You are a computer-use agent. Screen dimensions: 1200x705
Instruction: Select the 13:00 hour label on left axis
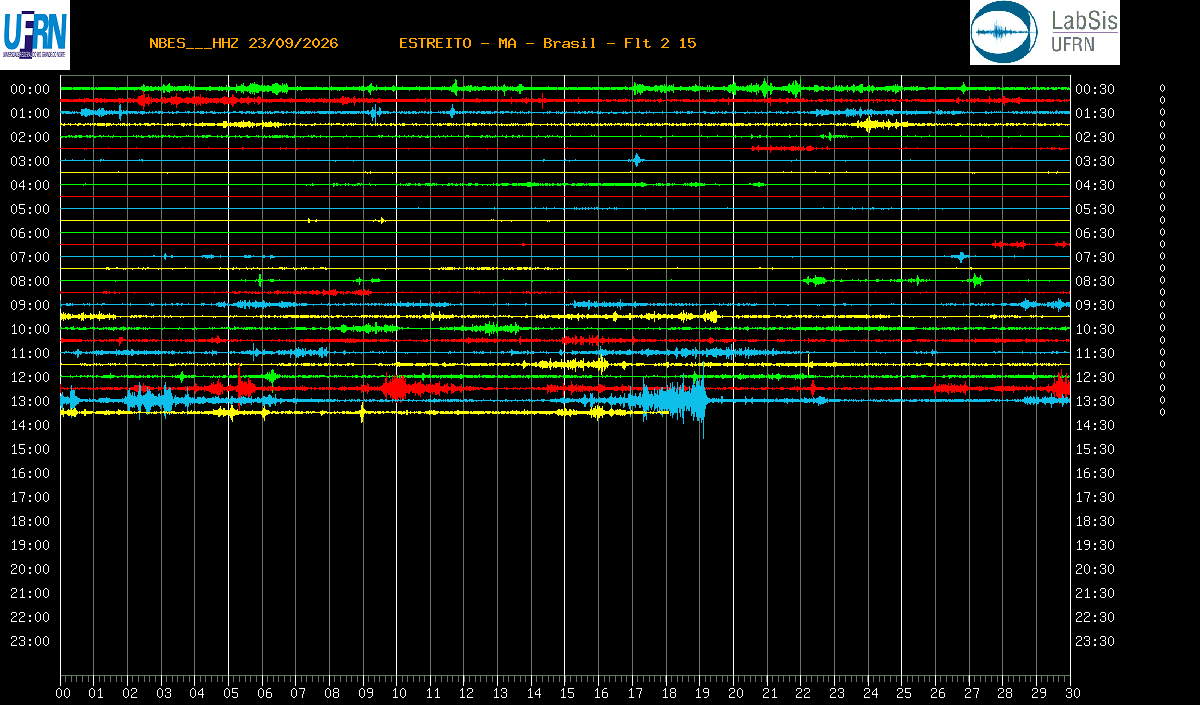pyautogui.click(x=30, y=401)
